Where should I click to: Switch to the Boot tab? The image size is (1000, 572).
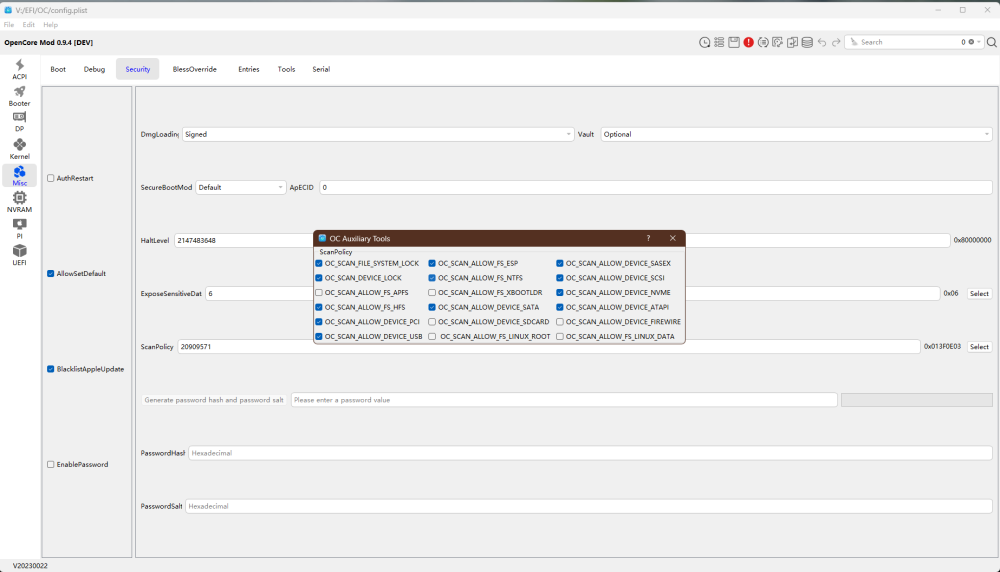58,69
